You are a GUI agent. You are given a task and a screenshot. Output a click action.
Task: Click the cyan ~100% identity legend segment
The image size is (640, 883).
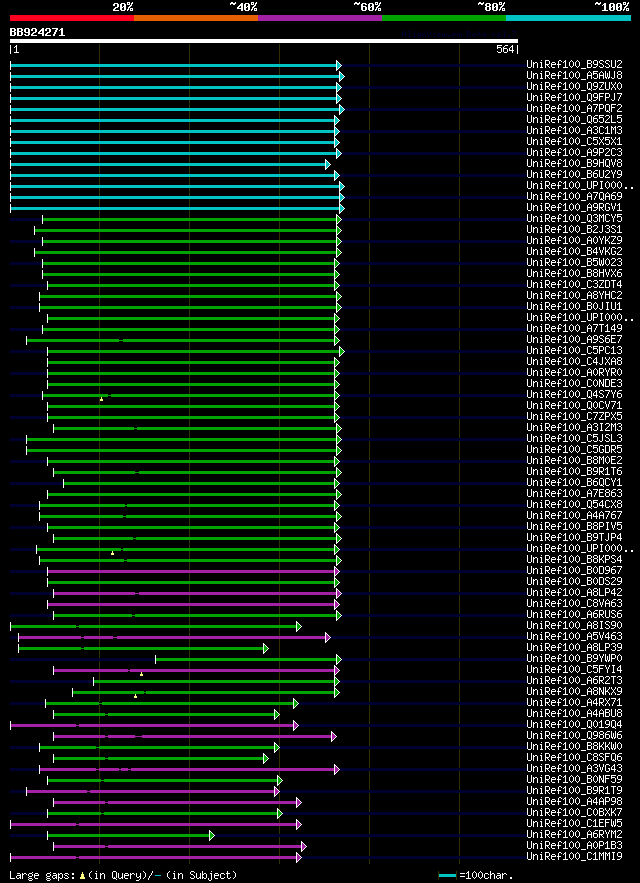(x=568, y=18)
